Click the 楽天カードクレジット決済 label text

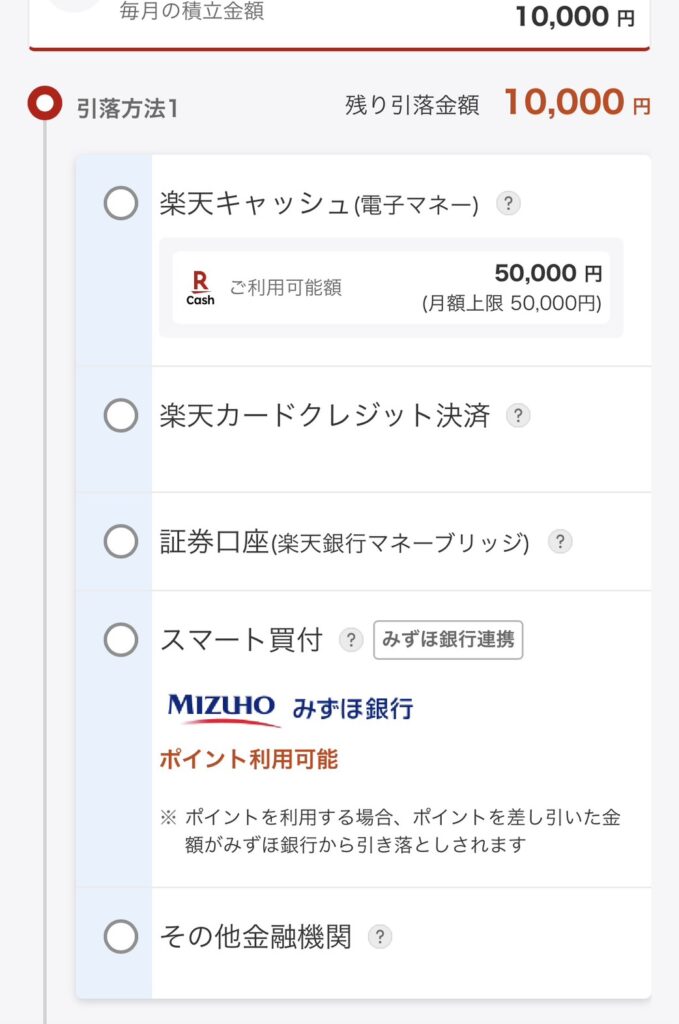tap(325, 415)
